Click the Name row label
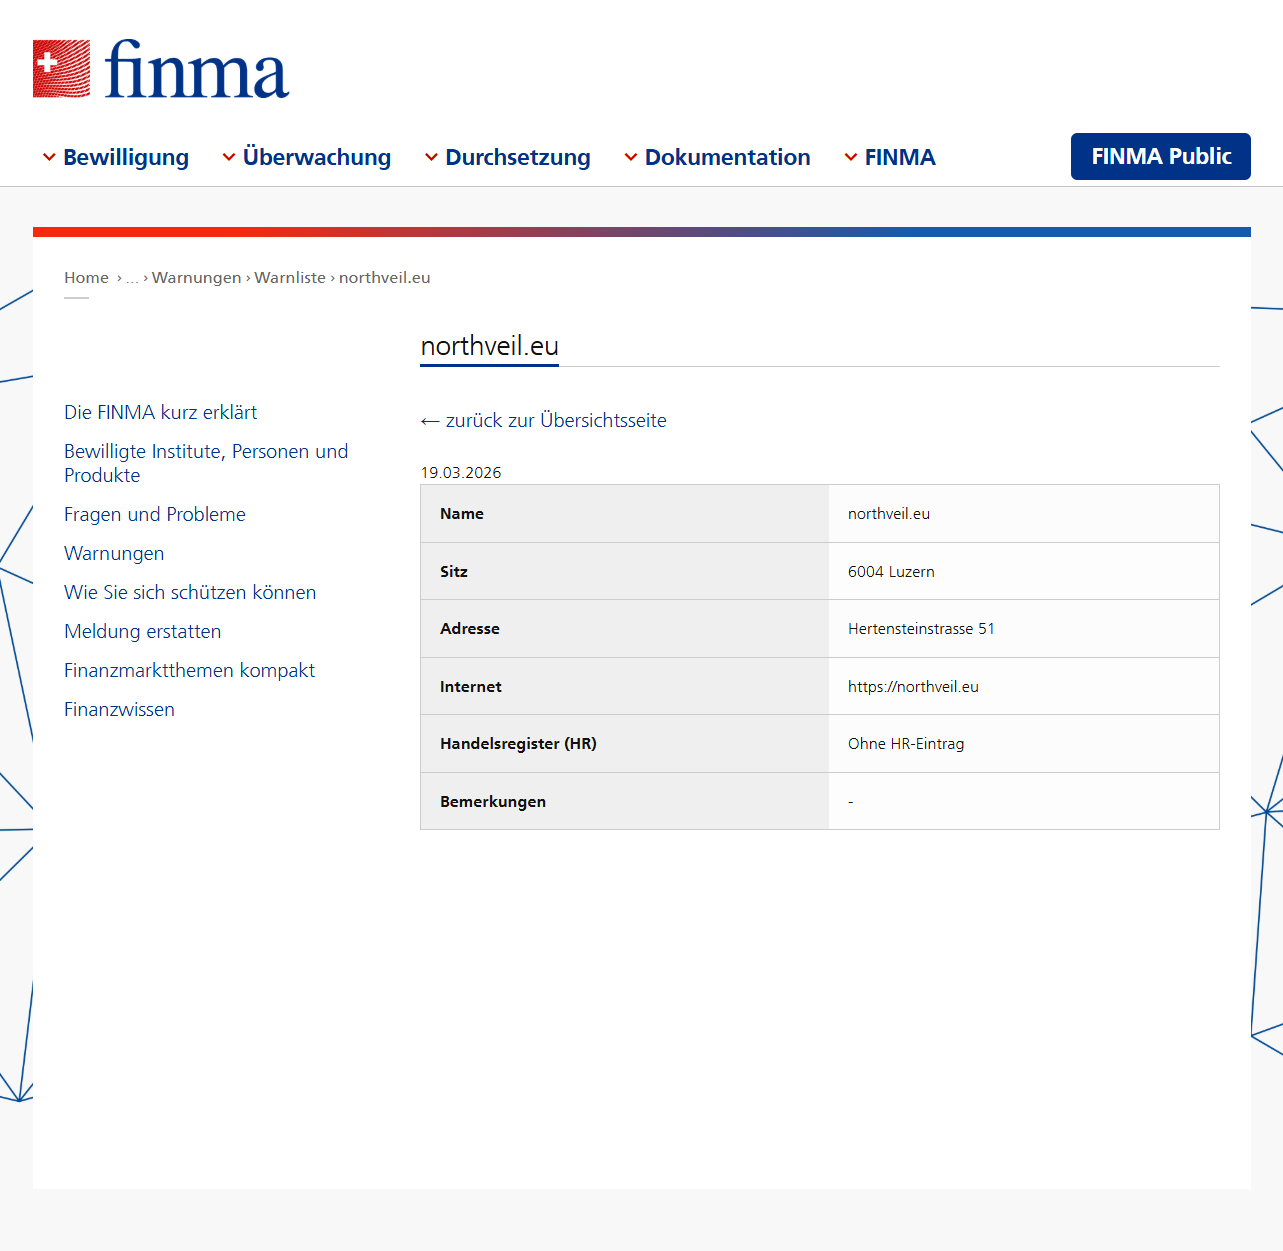Viewport: 1283px width, 1251px height. 462,514
